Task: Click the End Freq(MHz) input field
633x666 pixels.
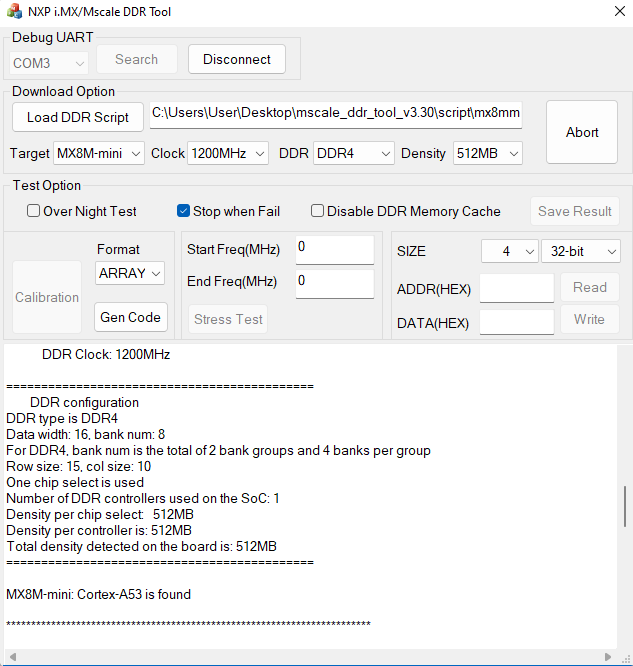Action: 335,284
